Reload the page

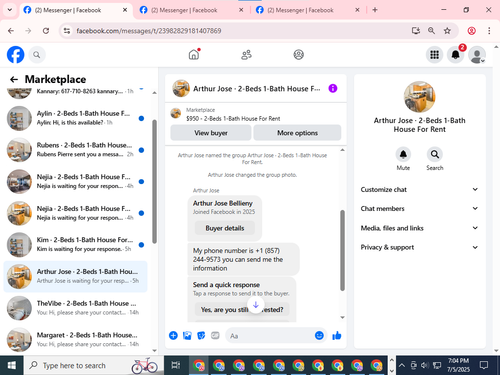(x=46, y=31)
